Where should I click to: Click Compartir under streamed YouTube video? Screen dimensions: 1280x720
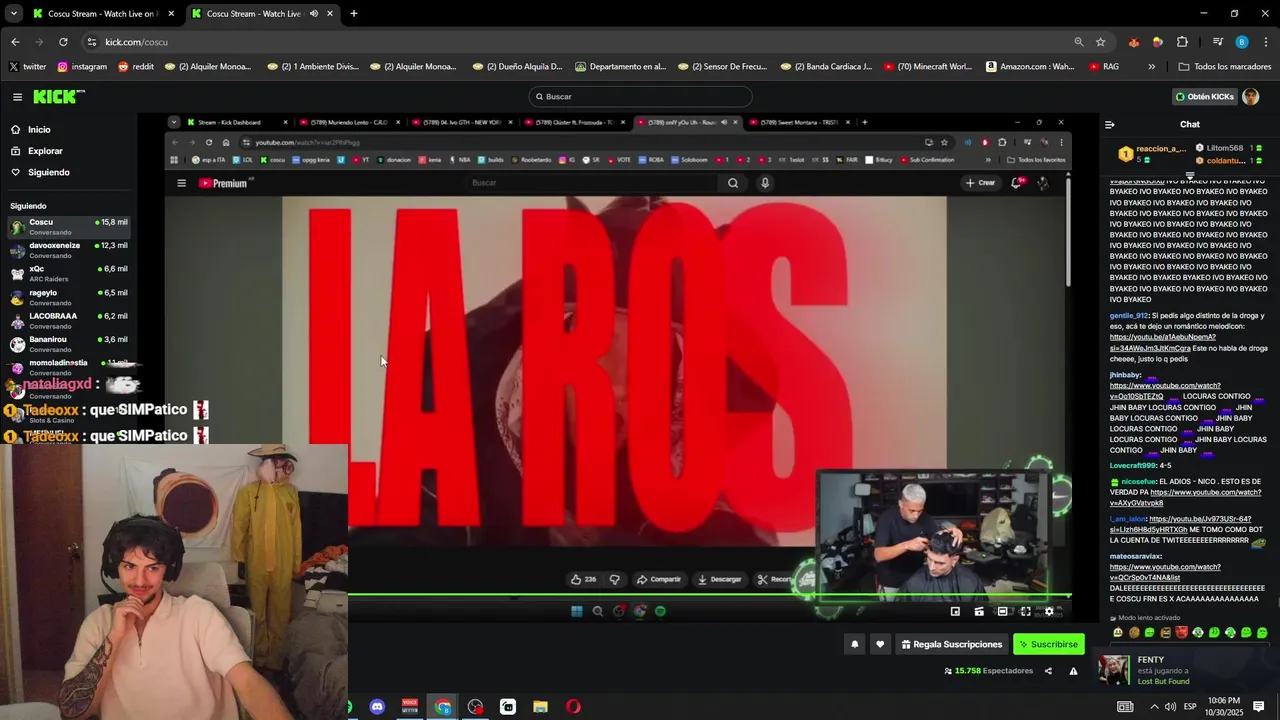[x=658, y=579]
